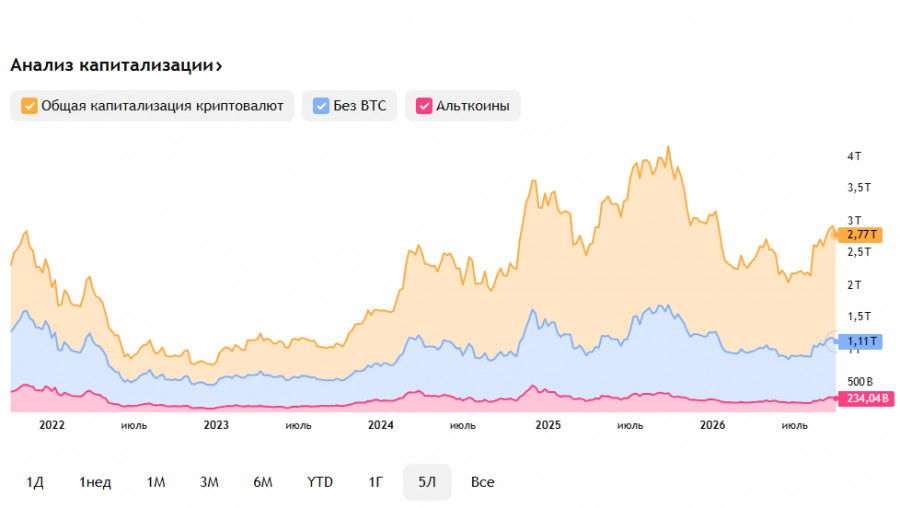Click the 2026 x-axis label
Screen dimensions: 900x508
pos(712,425)
